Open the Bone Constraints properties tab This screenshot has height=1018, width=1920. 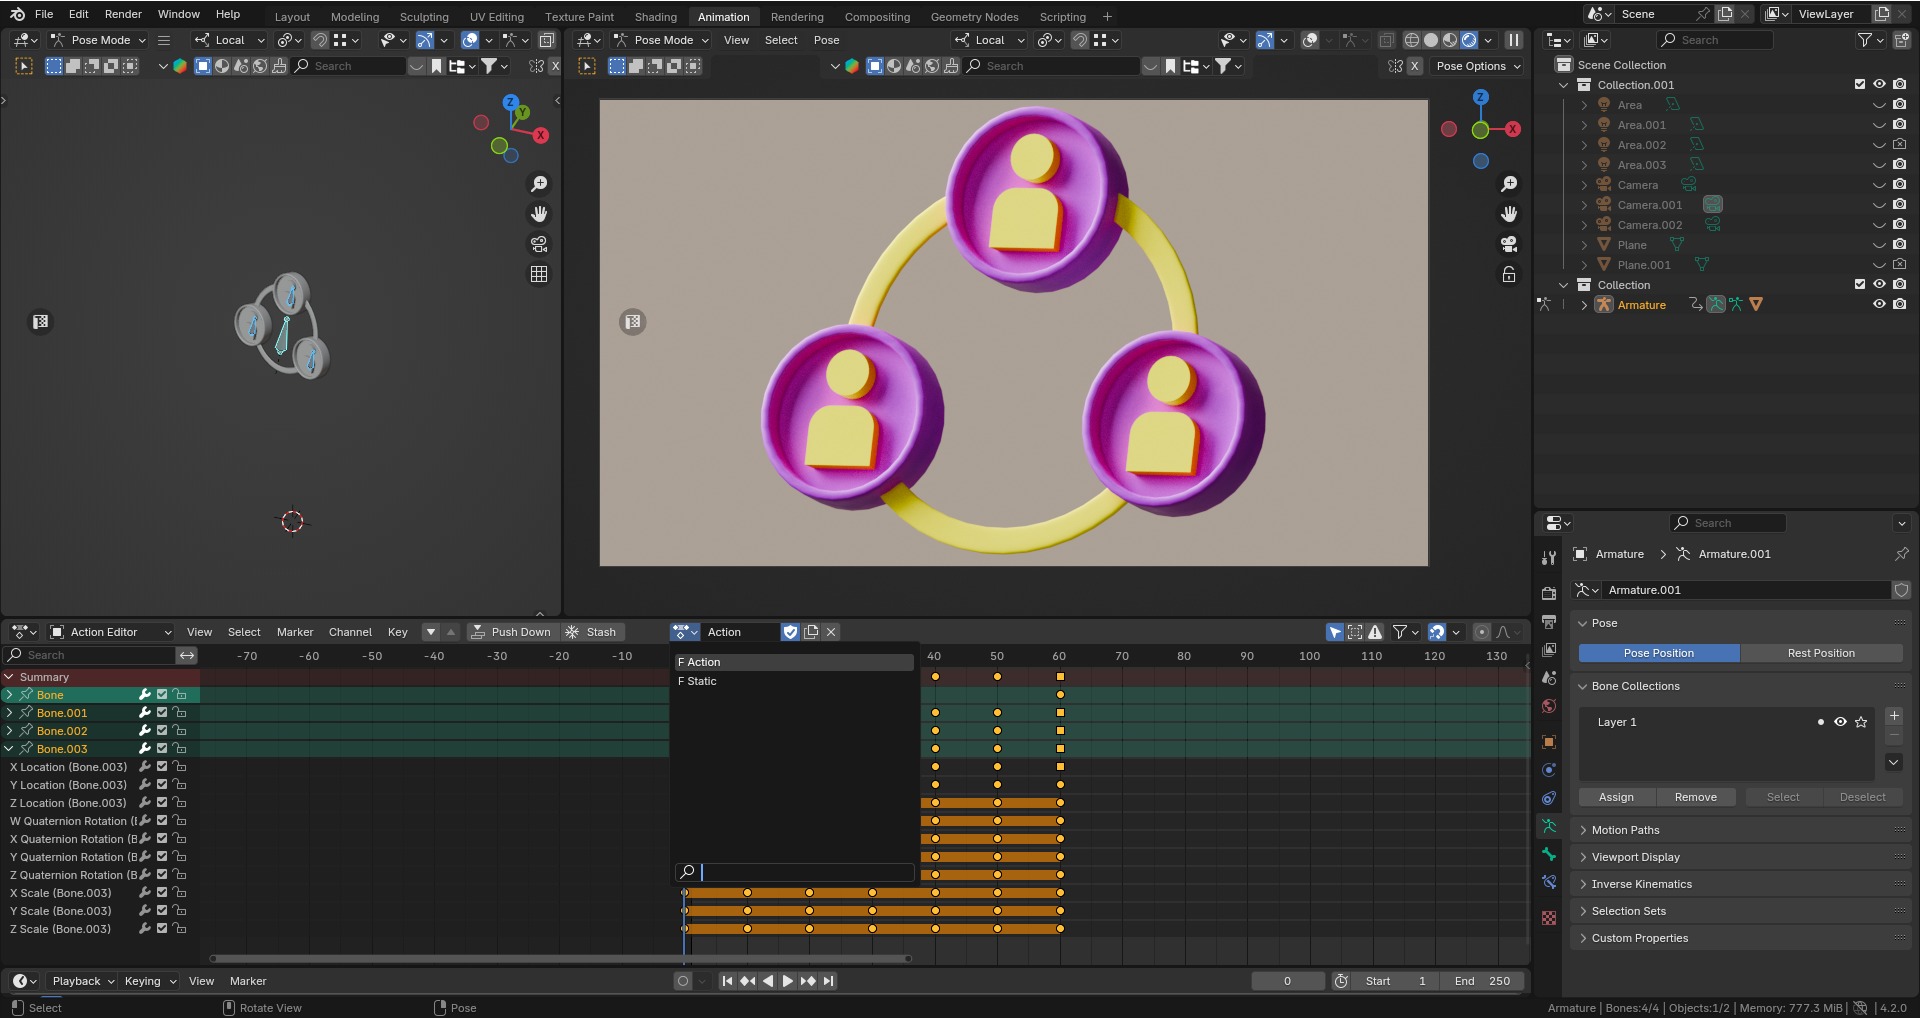pos(1549,882)
